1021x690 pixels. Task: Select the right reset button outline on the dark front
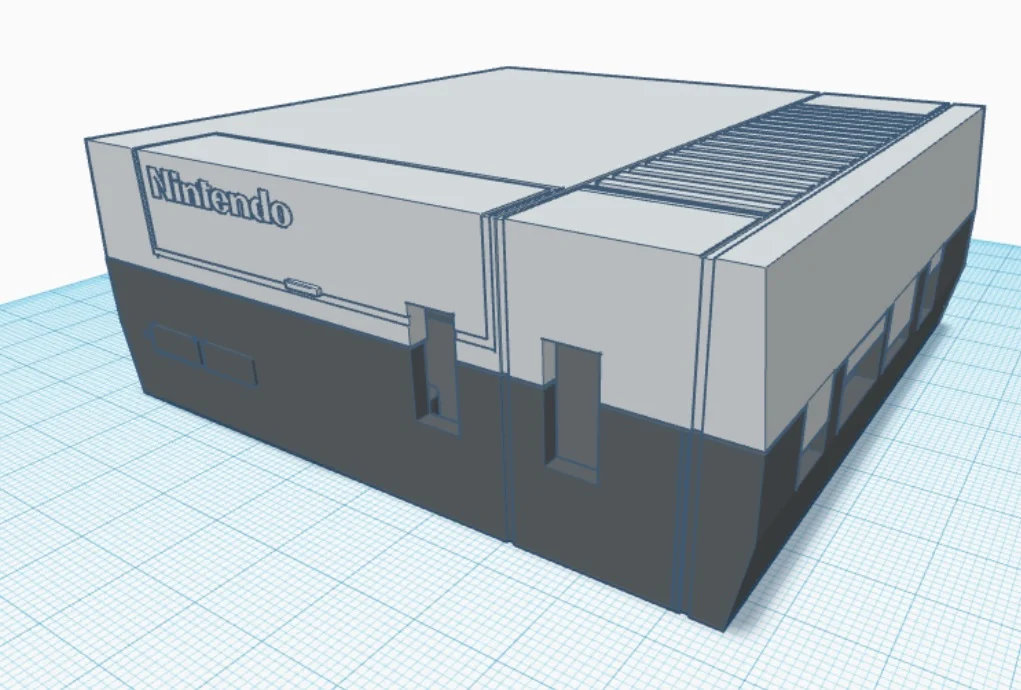click(228, 364)
